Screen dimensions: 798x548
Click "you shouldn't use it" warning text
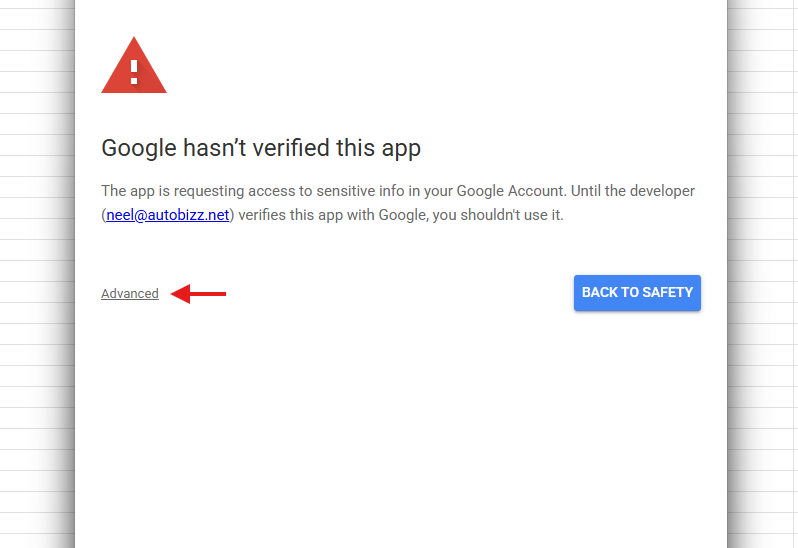click(496, 215)
